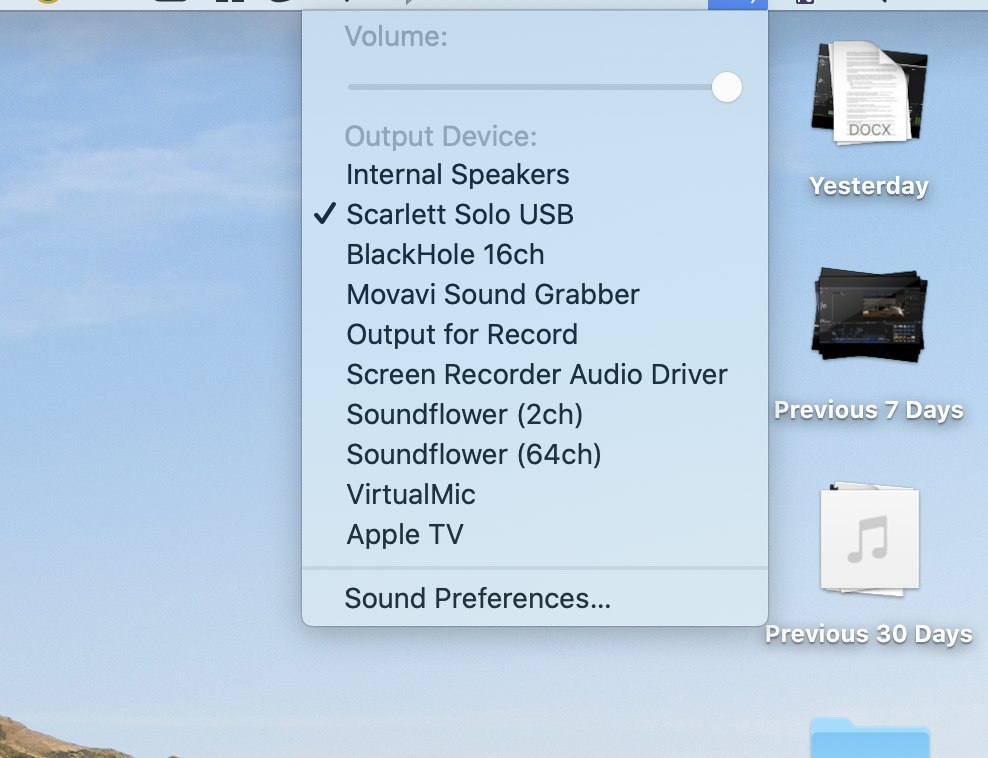Click the highlighted volume icon in menu bar
The image size is (988, 758).
(x=738, y=4)
